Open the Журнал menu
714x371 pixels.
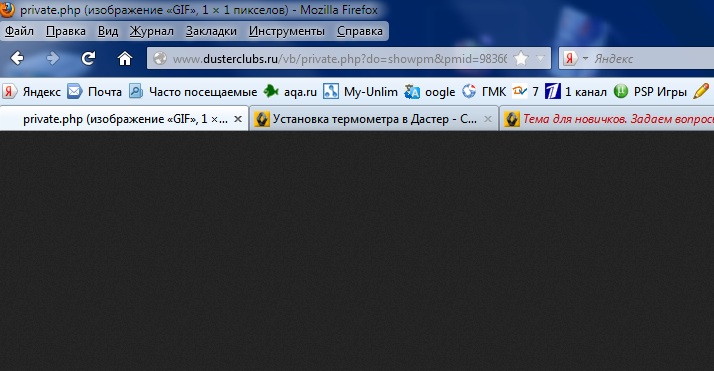[152, 31]
